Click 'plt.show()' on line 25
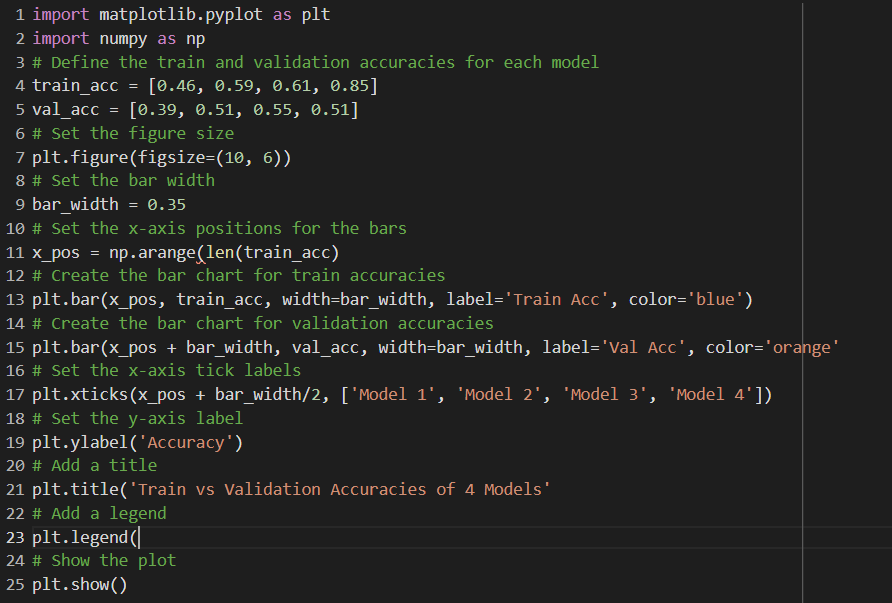This screenshot has width=892, height=603. tap(80, 584)
